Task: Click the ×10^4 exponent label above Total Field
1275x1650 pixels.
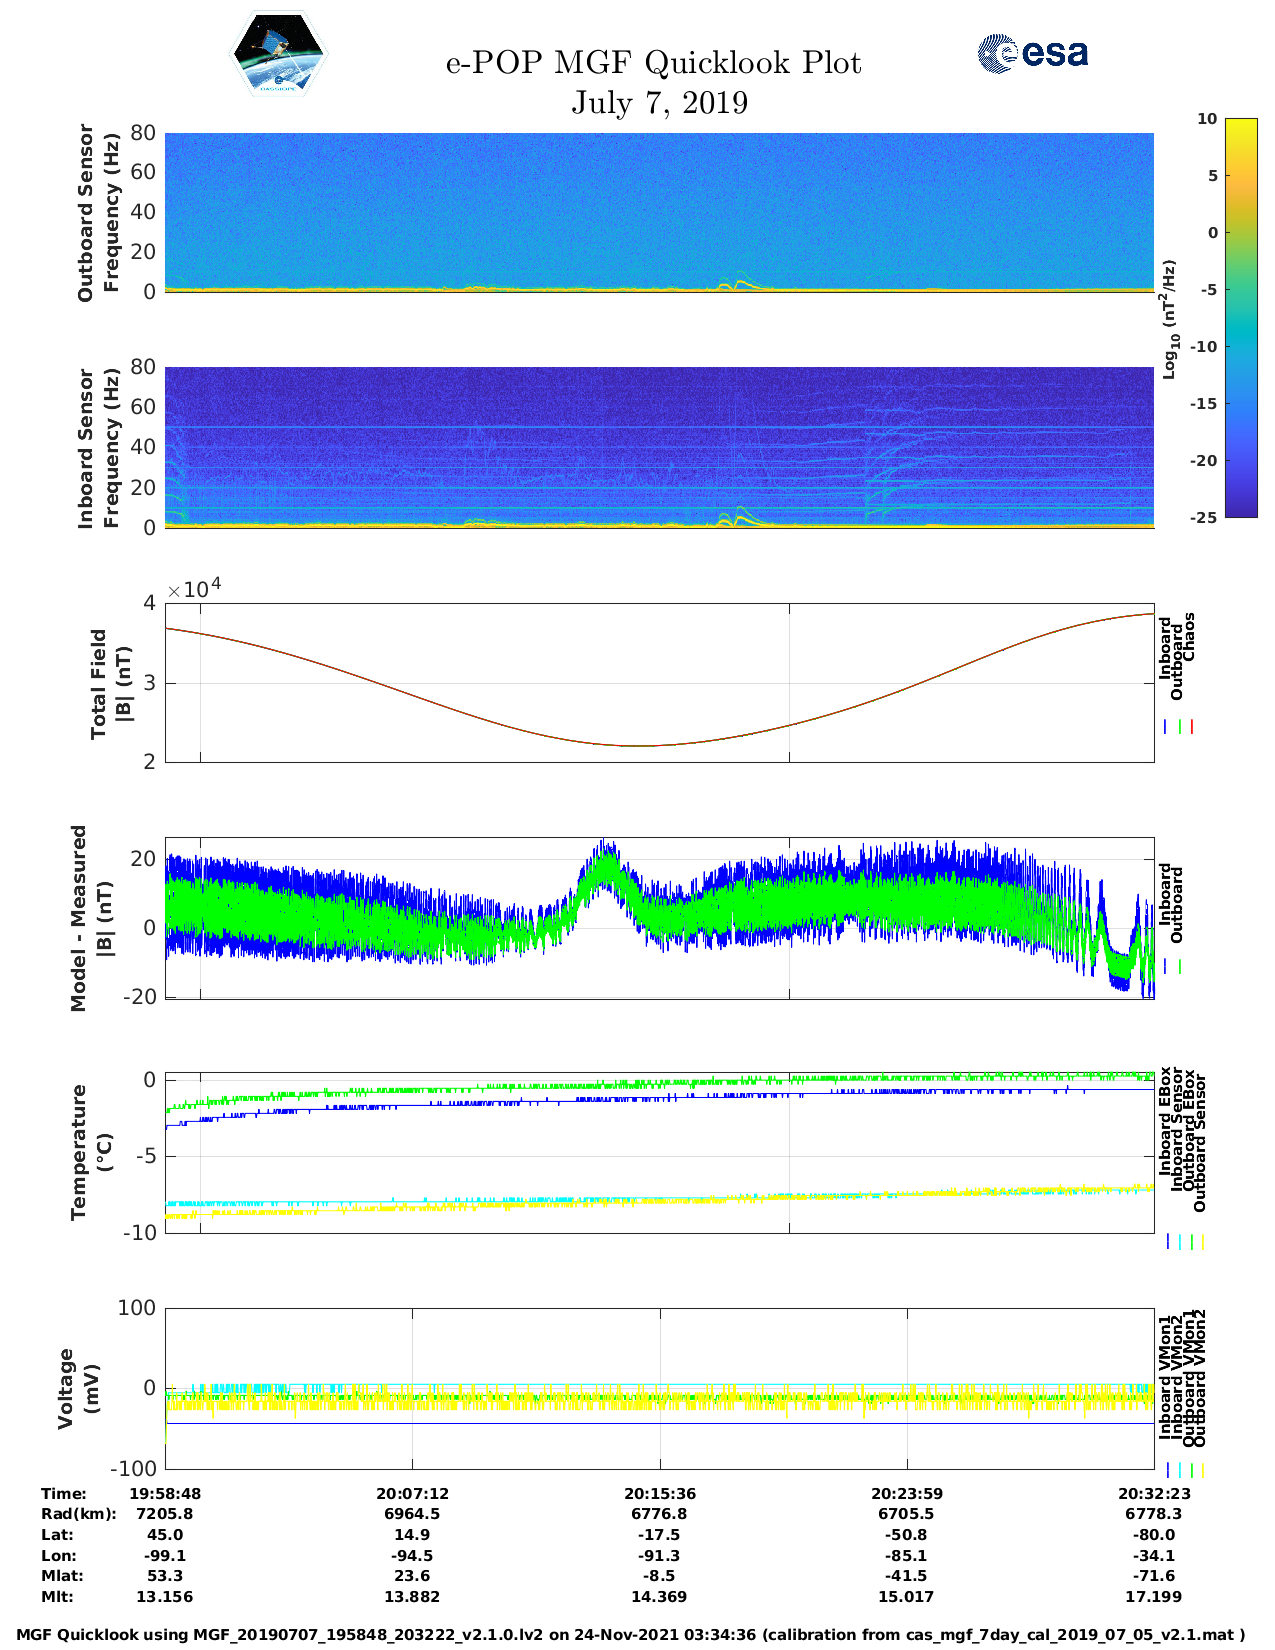Action: coord(193,589)
